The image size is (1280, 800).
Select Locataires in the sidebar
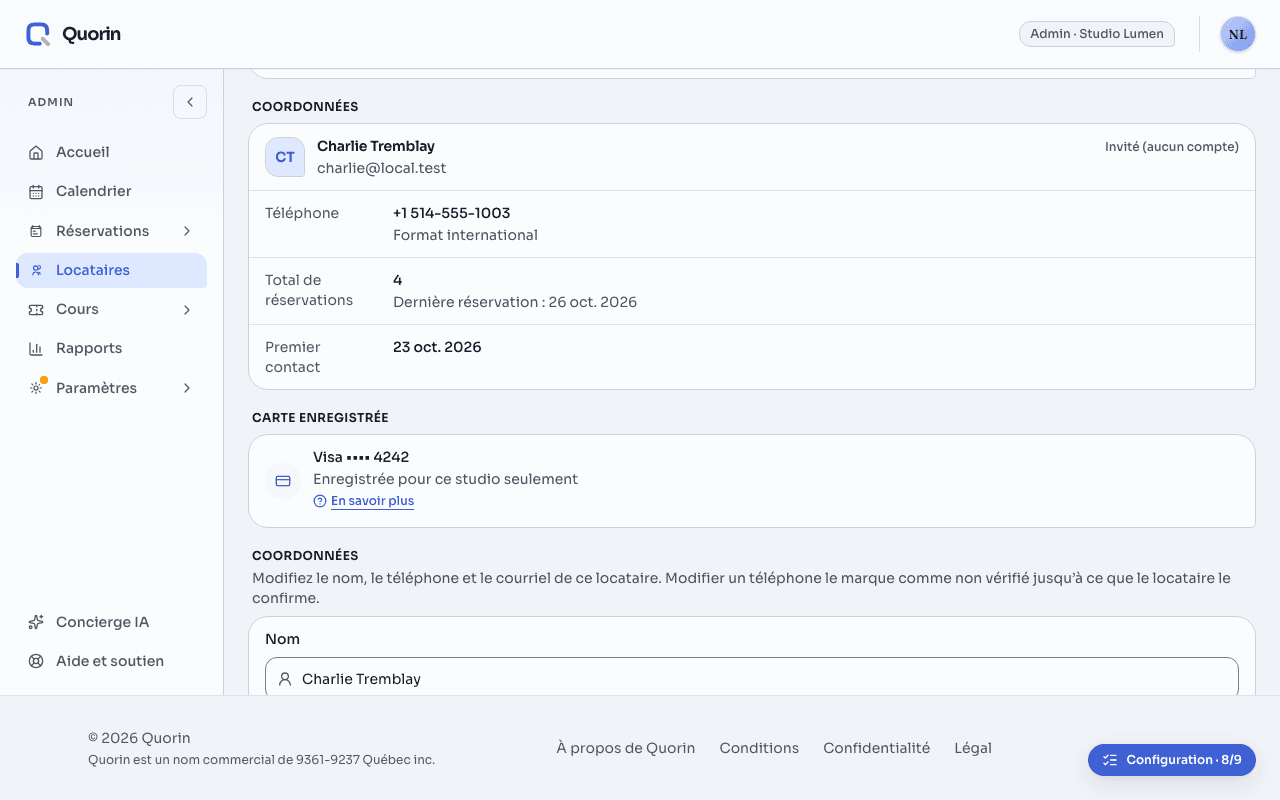112,270
